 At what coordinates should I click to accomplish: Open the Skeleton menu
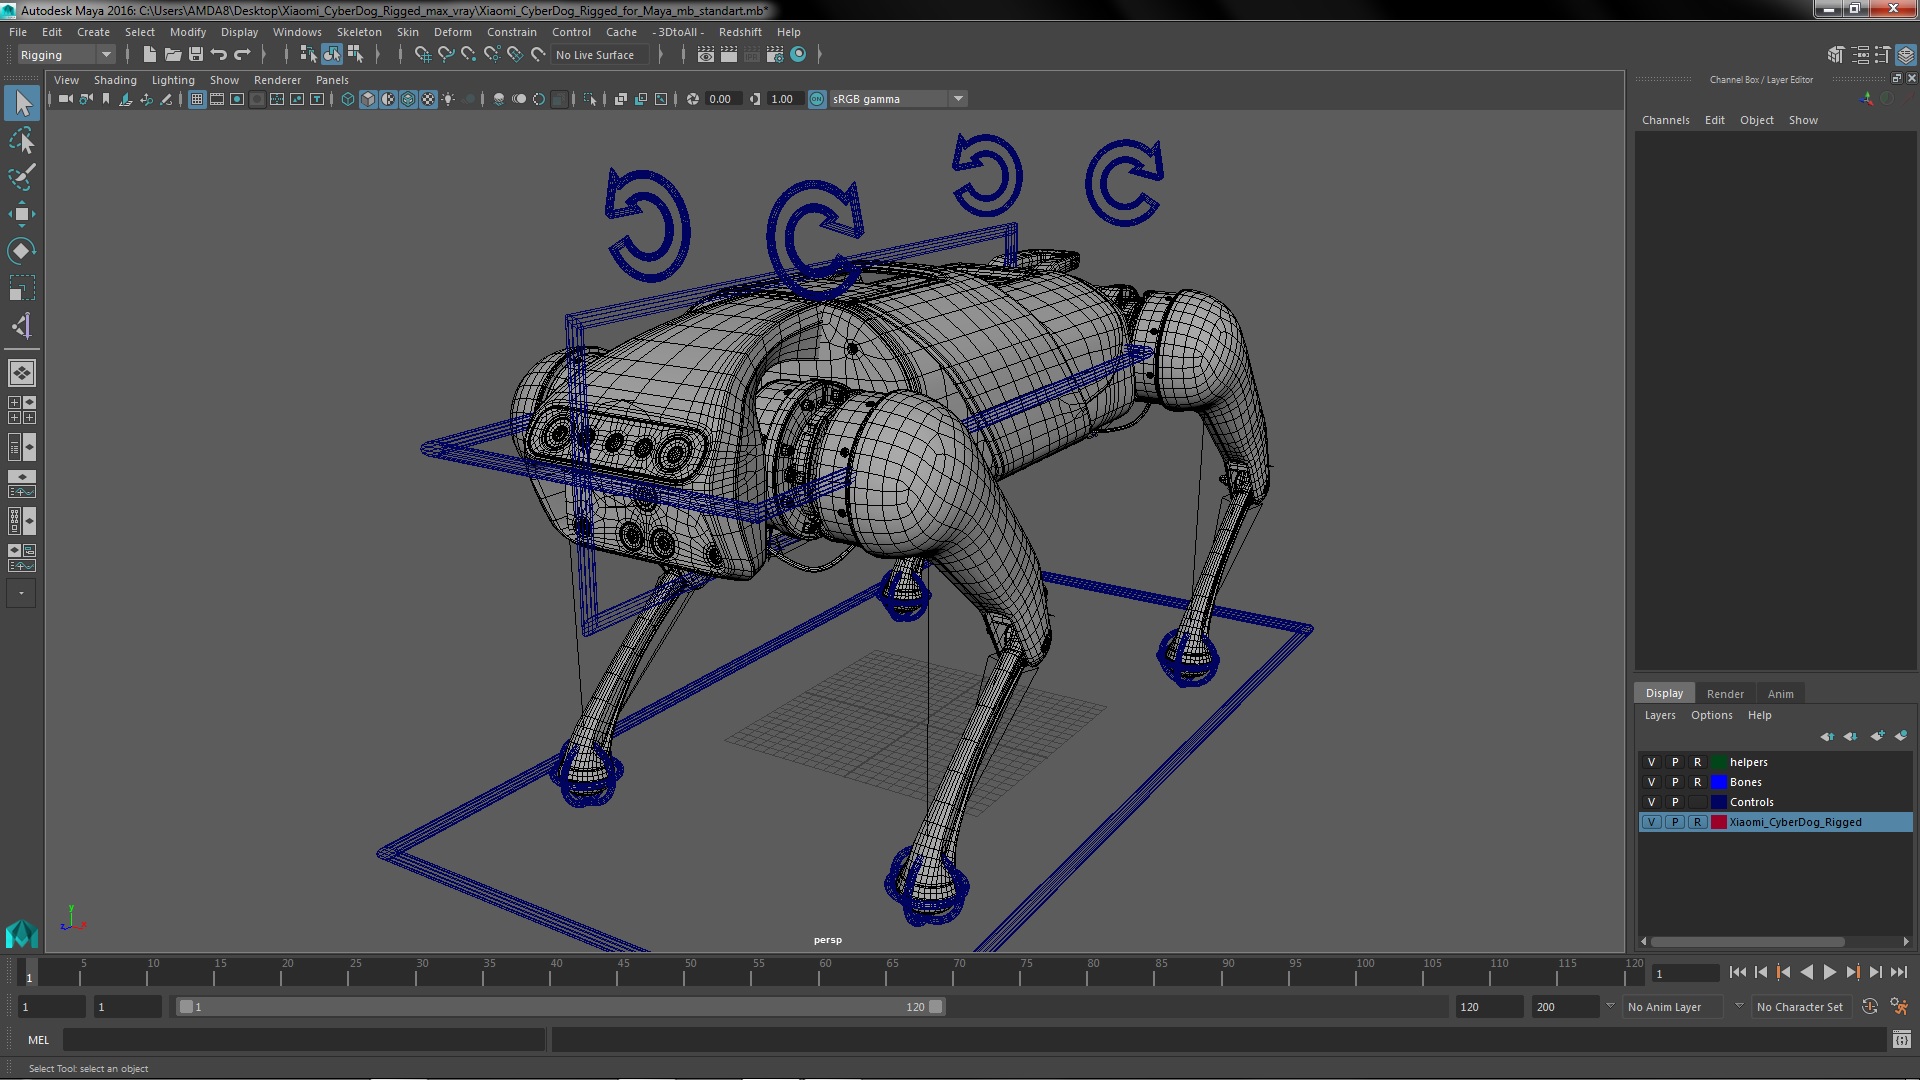click(x=359, y=32)
